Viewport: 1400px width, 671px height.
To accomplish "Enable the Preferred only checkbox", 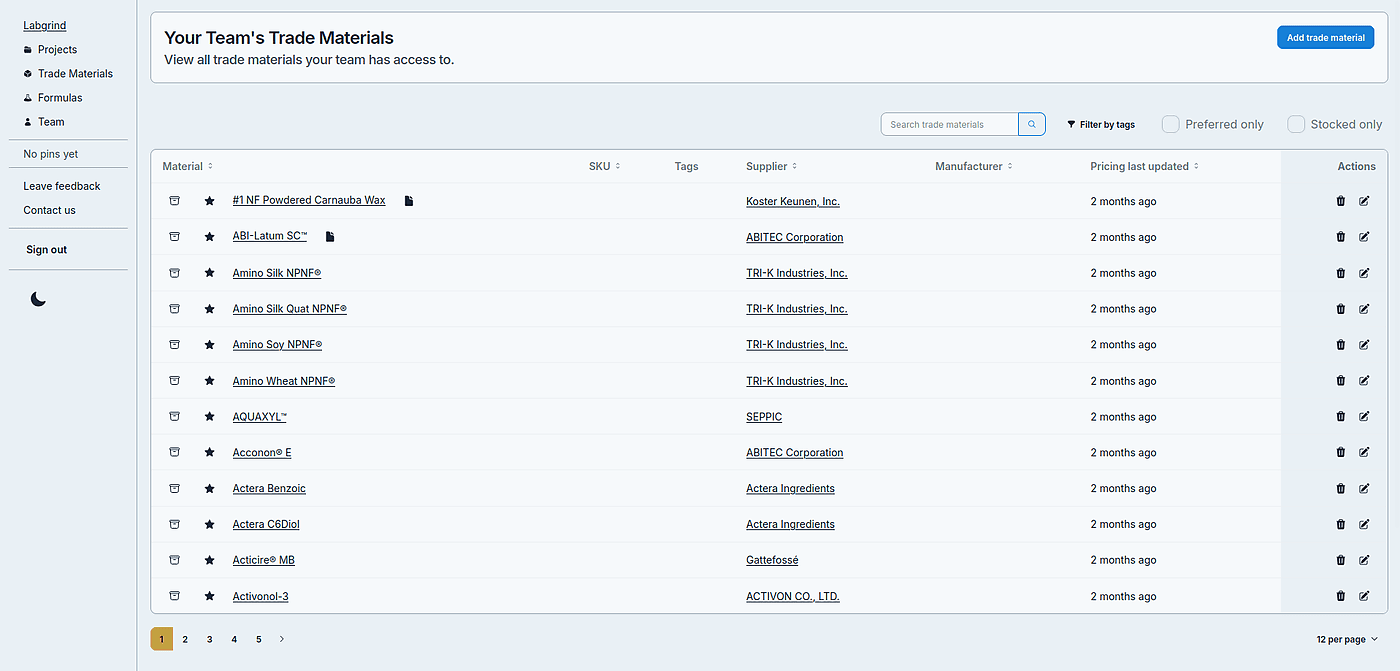I will (x=1170, y=124).
